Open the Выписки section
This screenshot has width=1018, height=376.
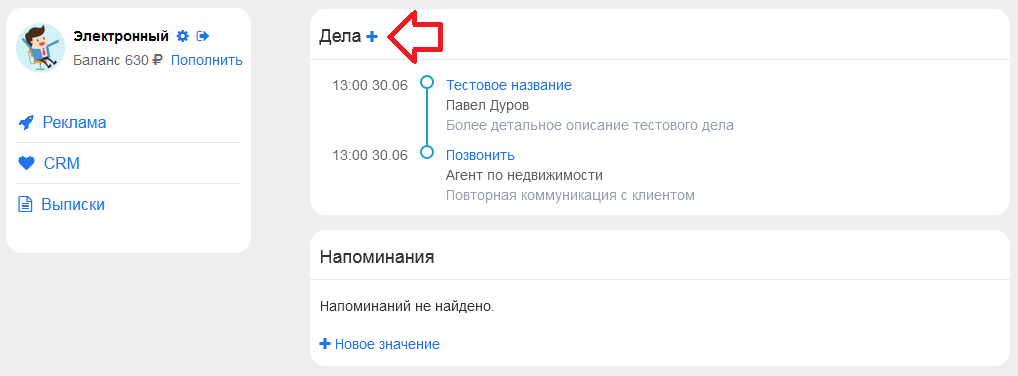point(73,205)
